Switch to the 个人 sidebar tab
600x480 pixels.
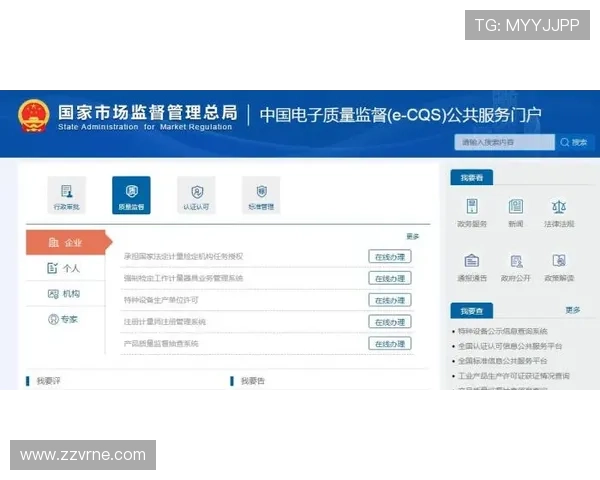point(66,268)
